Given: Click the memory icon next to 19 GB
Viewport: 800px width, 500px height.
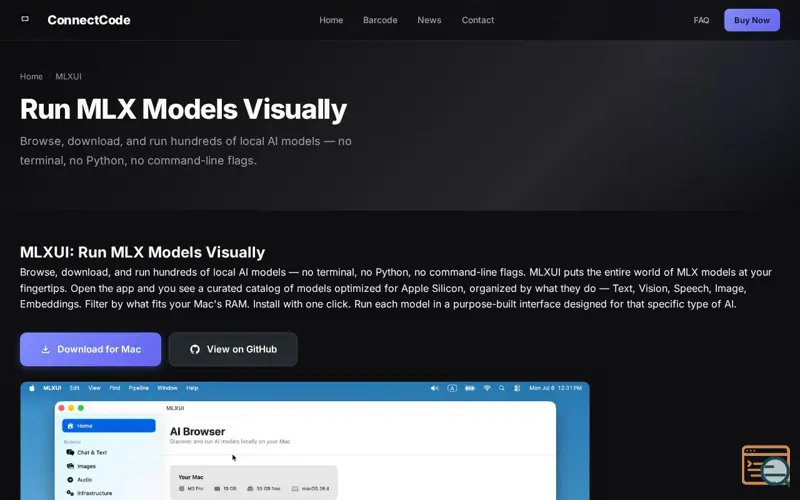Looking at the screenshot, I should [x=217, y=489].
